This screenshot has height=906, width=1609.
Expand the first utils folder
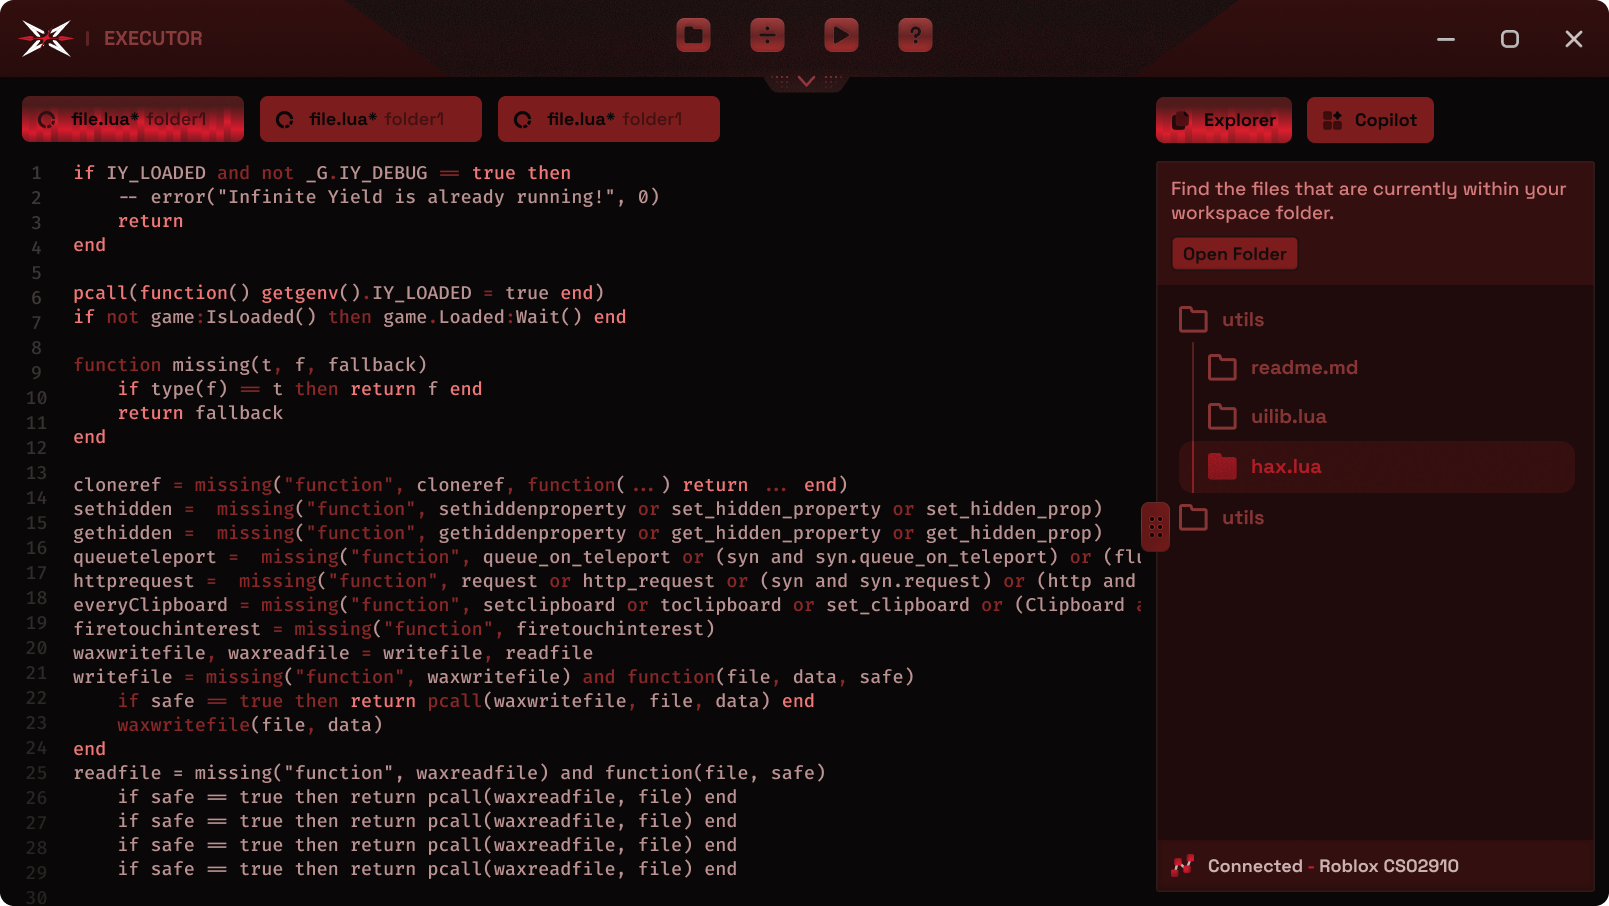(1242, 320)
